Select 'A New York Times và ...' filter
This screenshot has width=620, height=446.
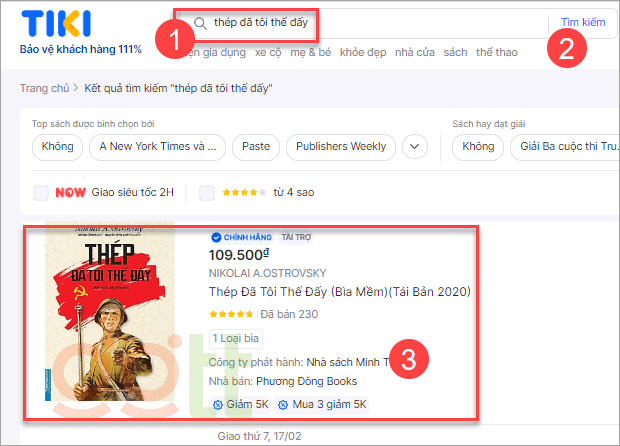(156, 147)
